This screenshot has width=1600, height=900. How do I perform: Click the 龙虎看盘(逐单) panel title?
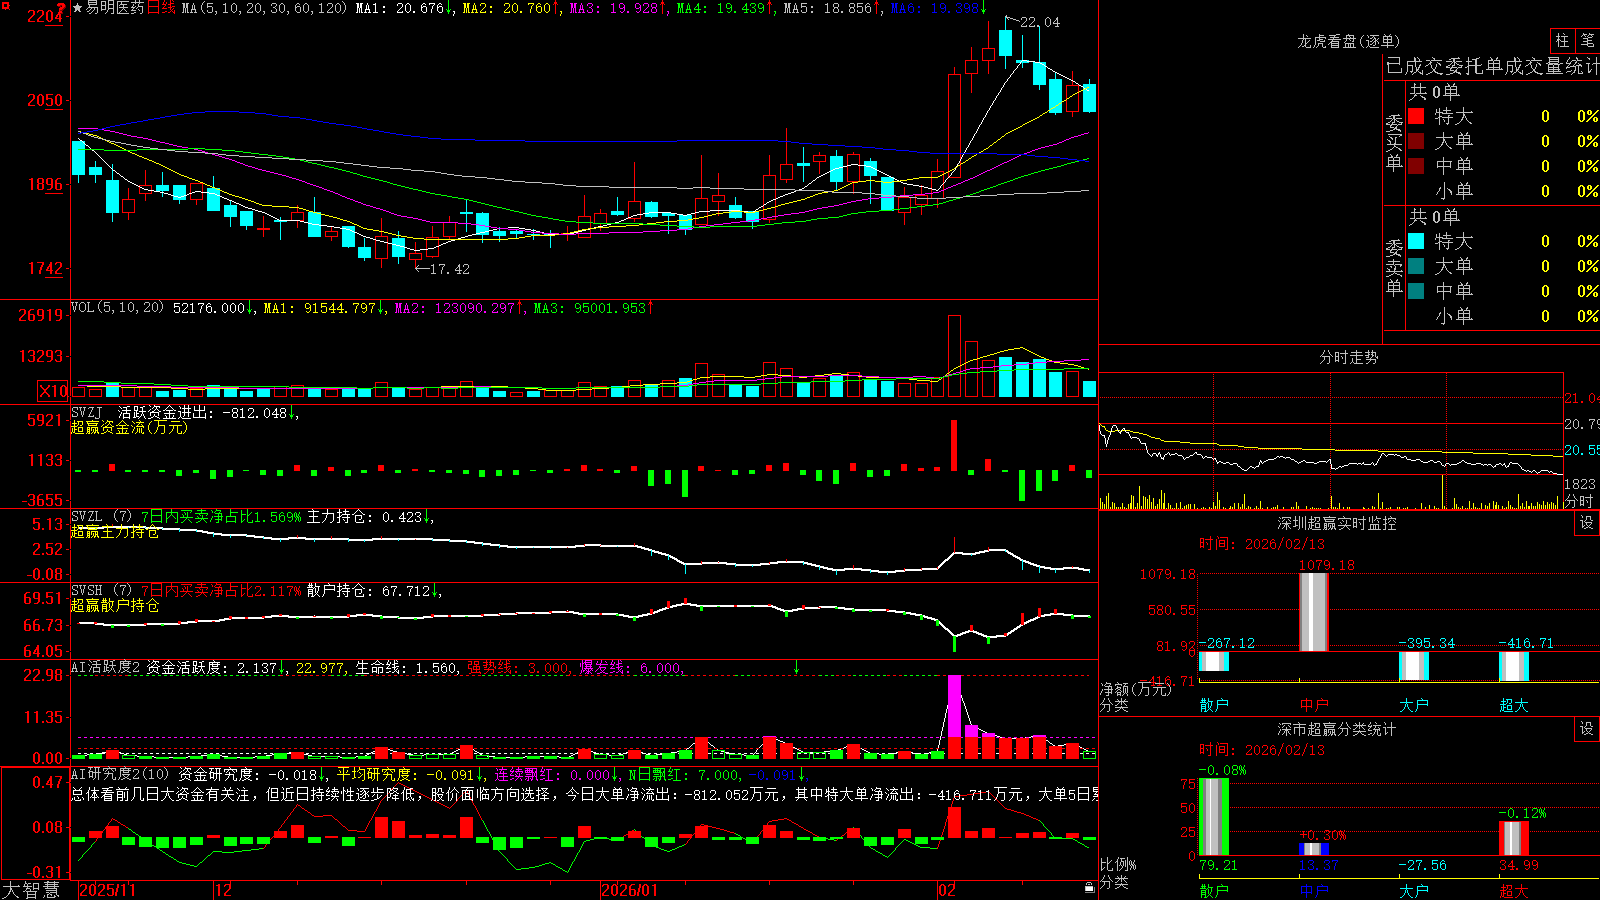[1349, 41]
